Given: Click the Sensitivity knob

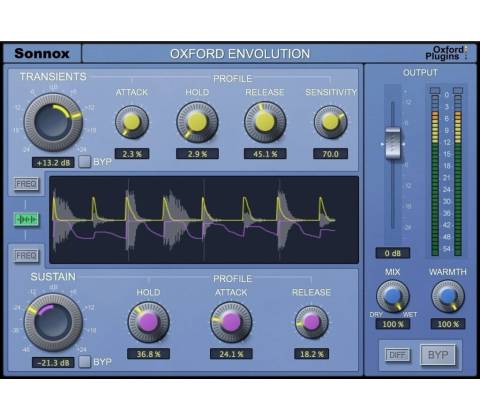Looking at the screenshot, I should tap(330, 122).
